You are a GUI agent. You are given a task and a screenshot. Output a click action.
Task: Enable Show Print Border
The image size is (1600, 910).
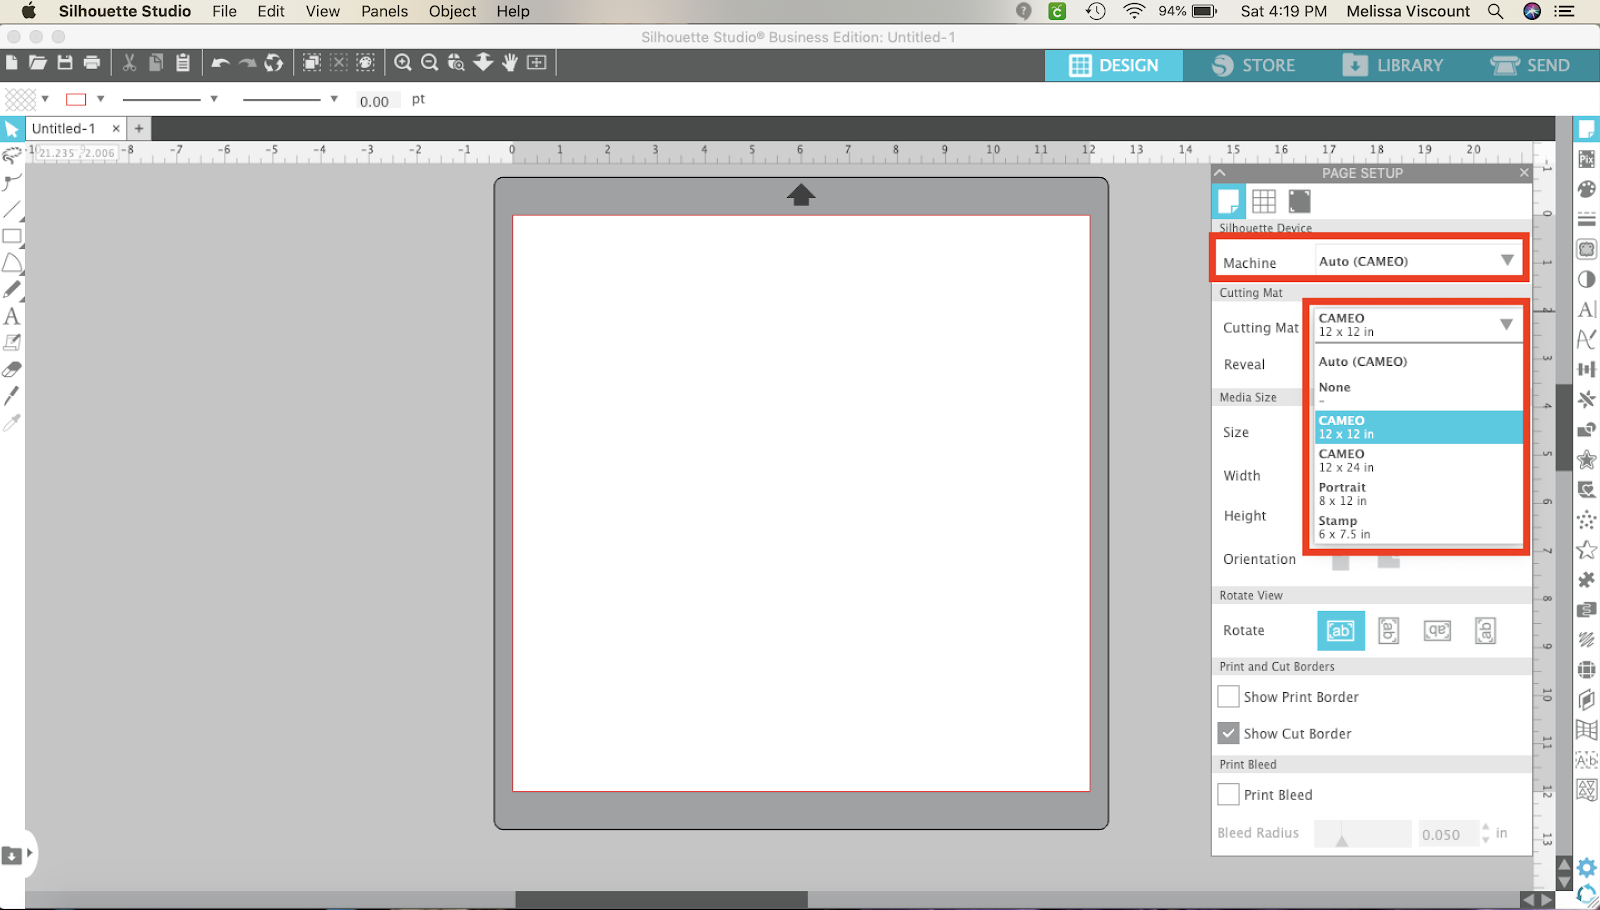click(1229, 696)
